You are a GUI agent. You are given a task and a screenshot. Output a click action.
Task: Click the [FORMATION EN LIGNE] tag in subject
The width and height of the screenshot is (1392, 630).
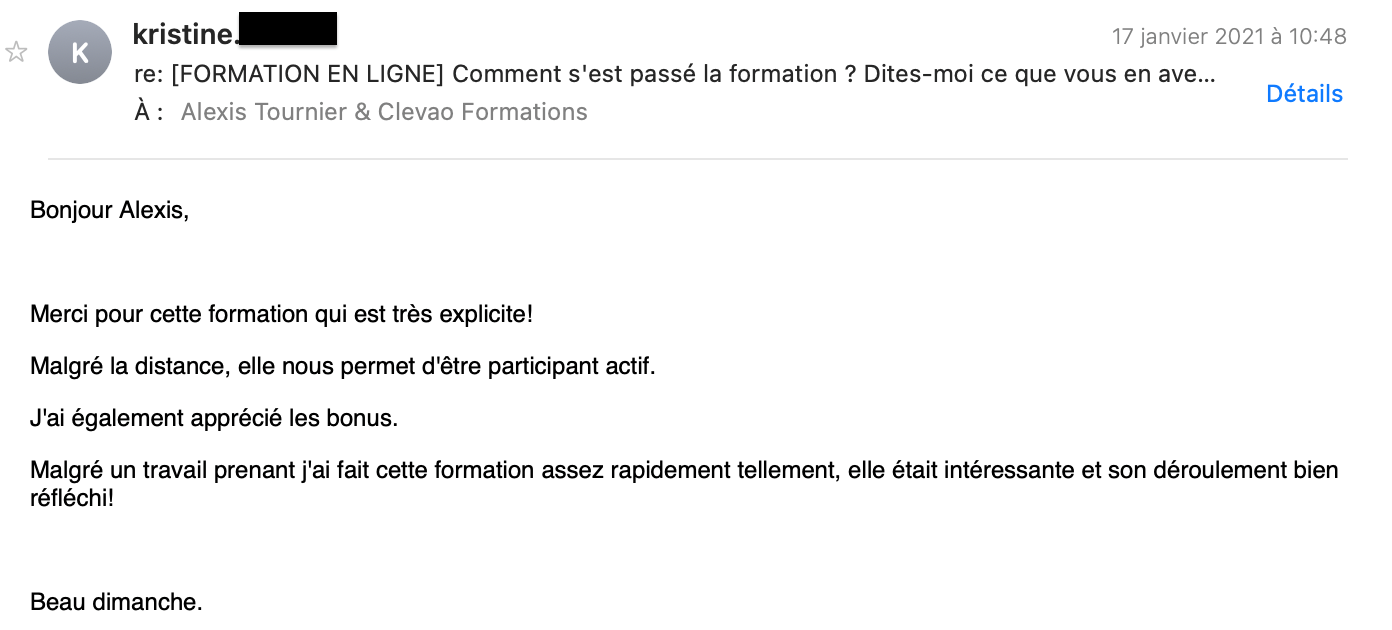(x=307, y=74)
